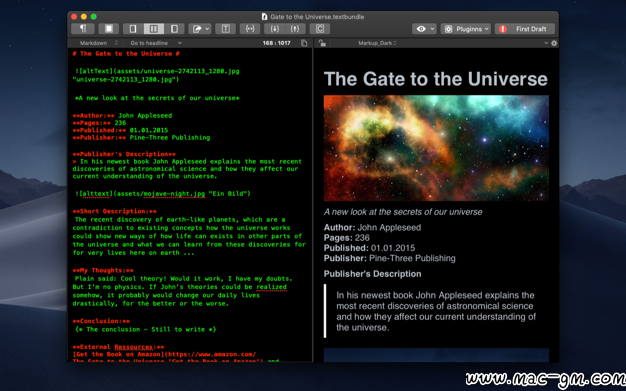This screenshot has width=626, height=391.
Task: Open the Plugins dropdown menu
Action: click(466, 29)
